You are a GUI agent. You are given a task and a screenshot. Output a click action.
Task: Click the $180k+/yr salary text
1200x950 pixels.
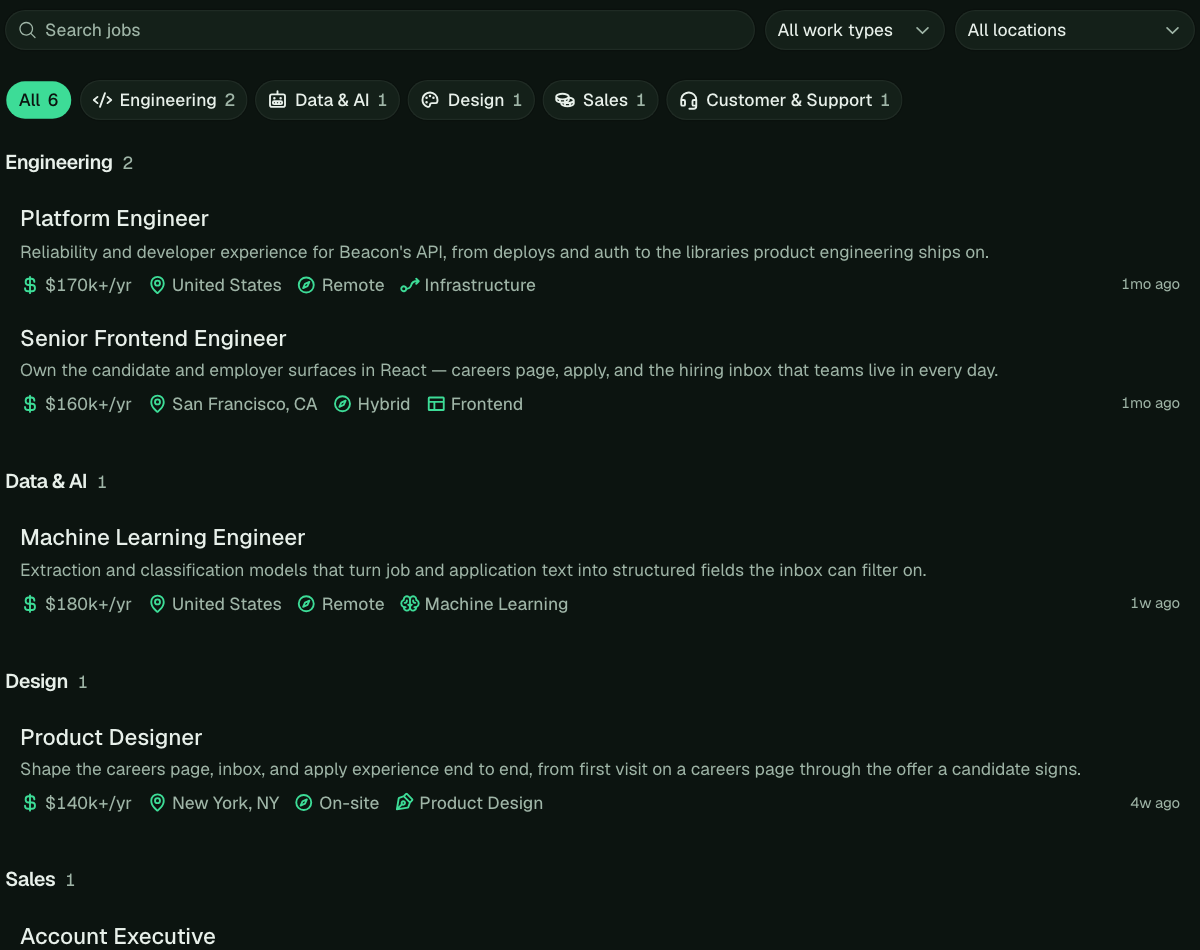click(89, 604)
